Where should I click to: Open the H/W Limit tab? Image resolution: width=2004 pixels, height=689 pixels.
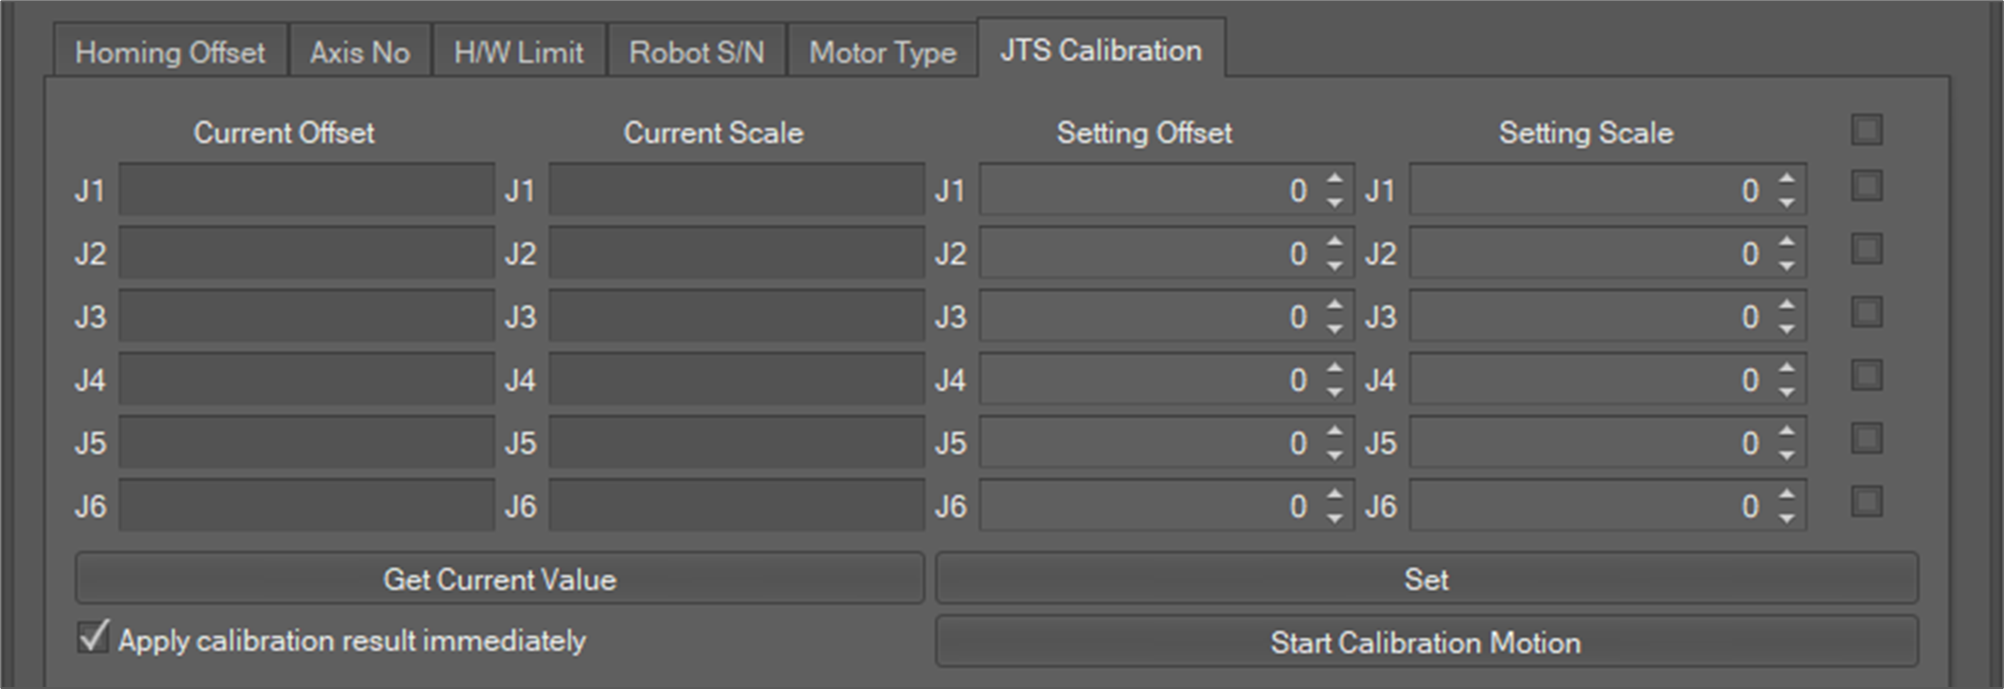tap(518, 52)
